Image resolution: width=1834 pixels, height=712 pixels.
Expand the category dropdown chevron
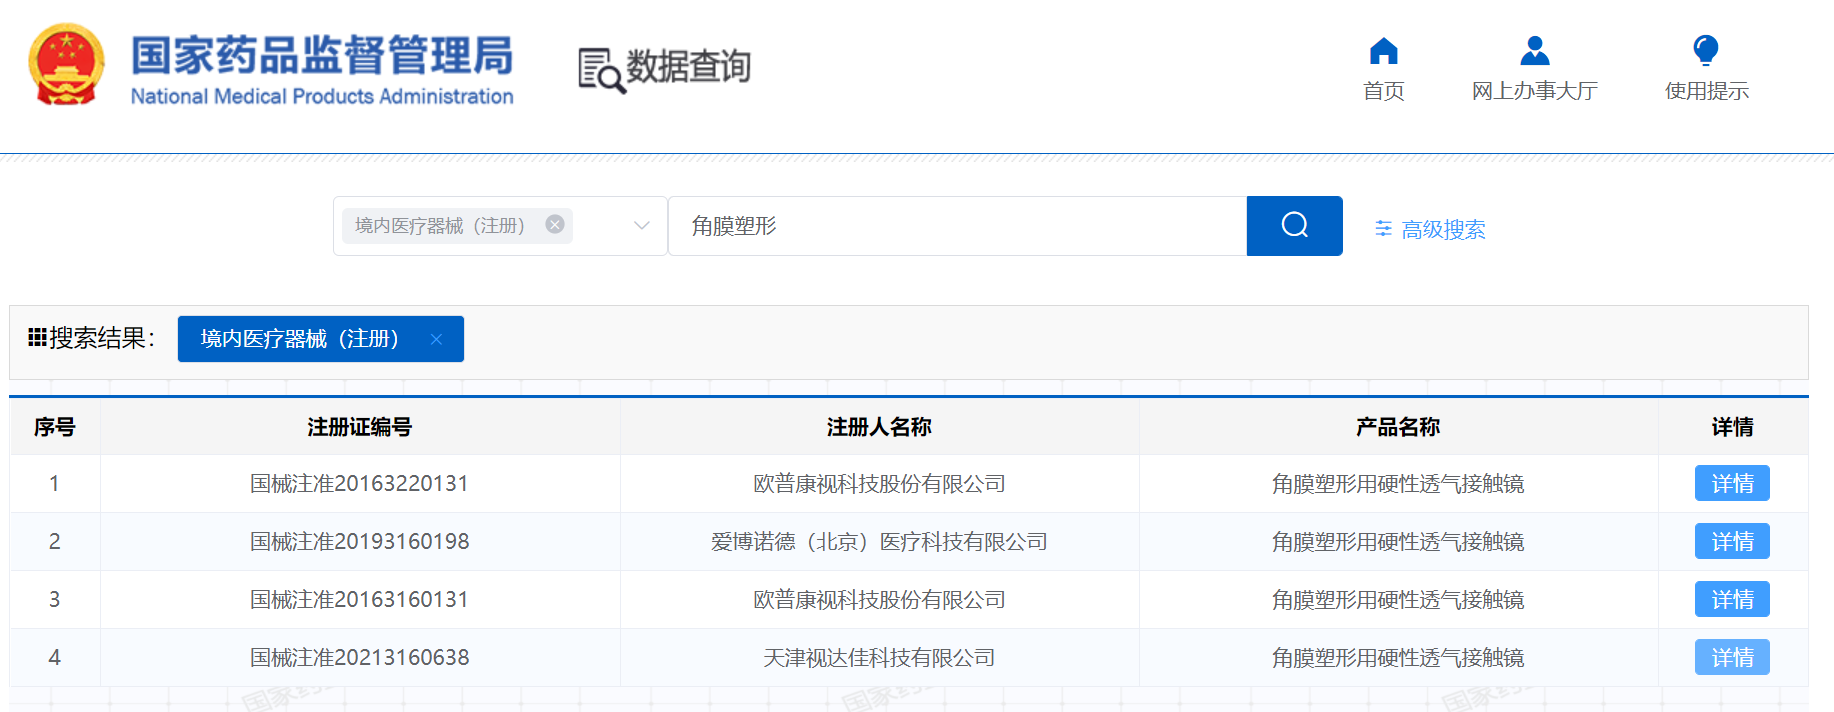[x=642, y=226]
